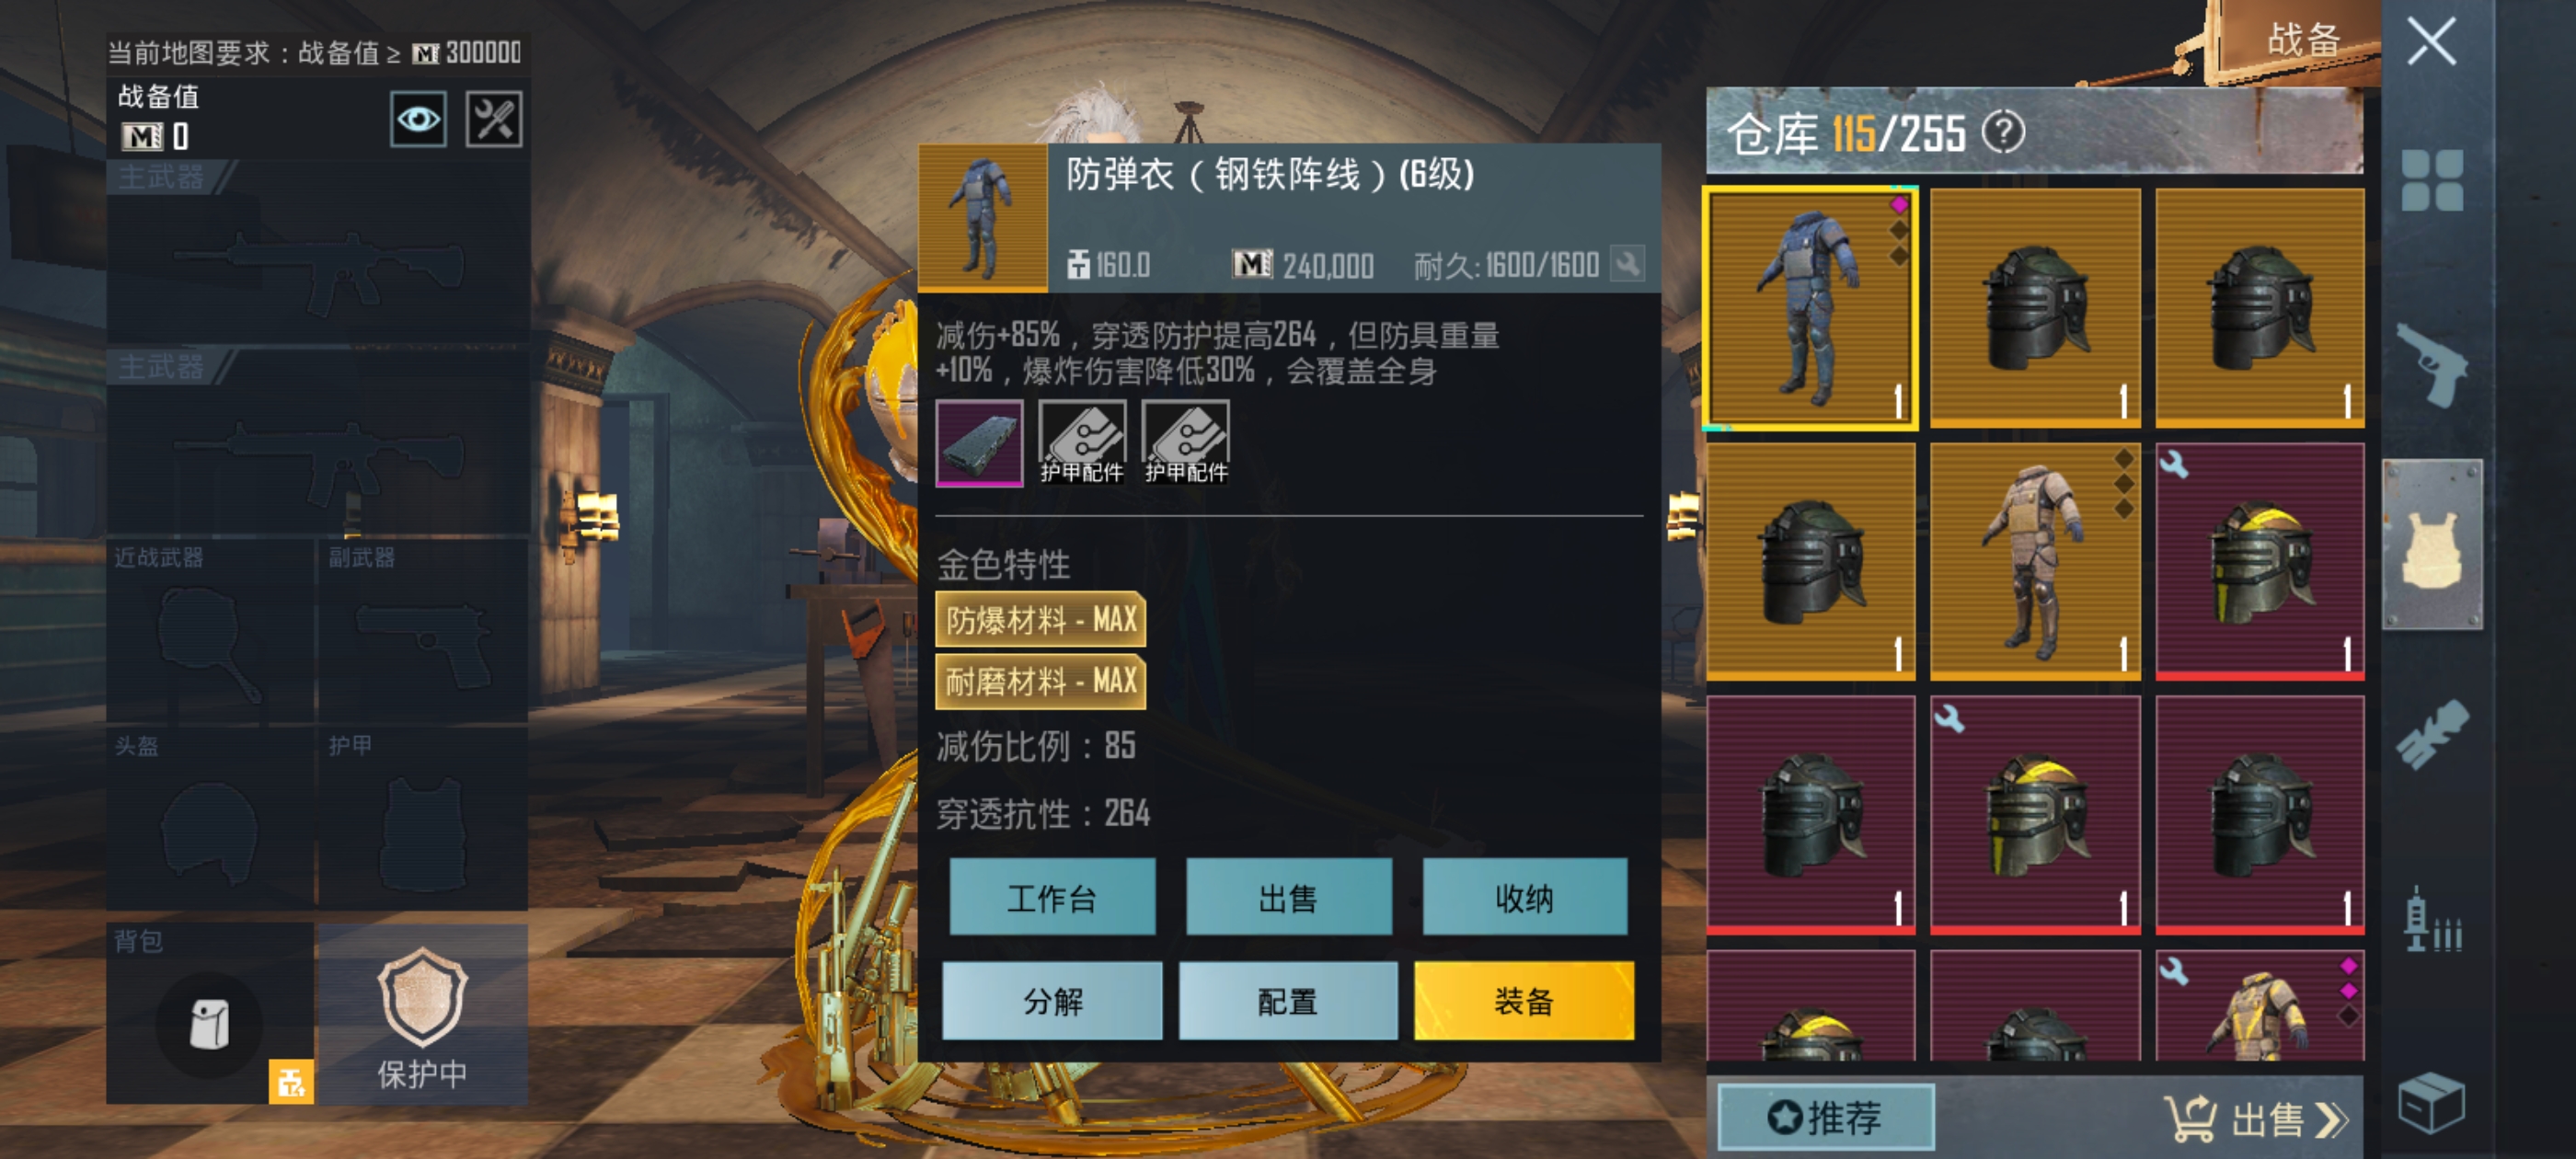Image resolution: width=2576 pixels, height=1159 pixels.
Task: Click the 工作台 workbench button
Action: [x=1052, y=897]
